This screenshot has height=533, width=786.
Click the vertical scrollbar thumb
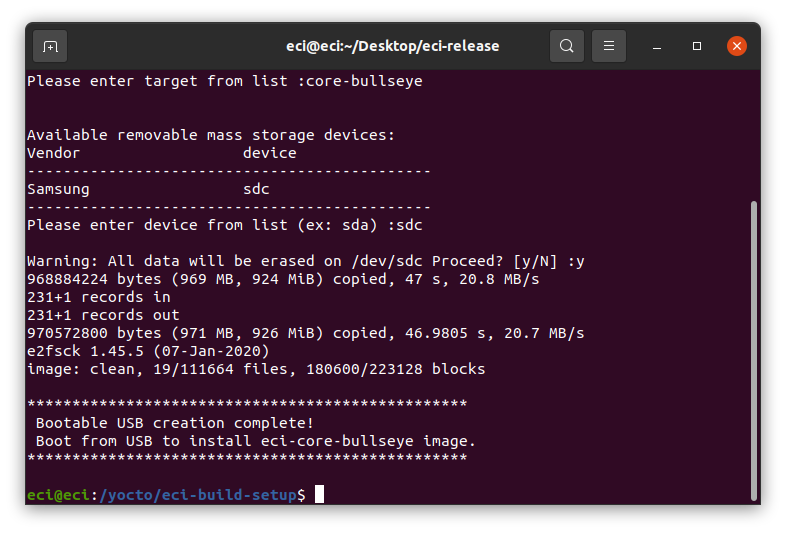click(x=753, y=350)
